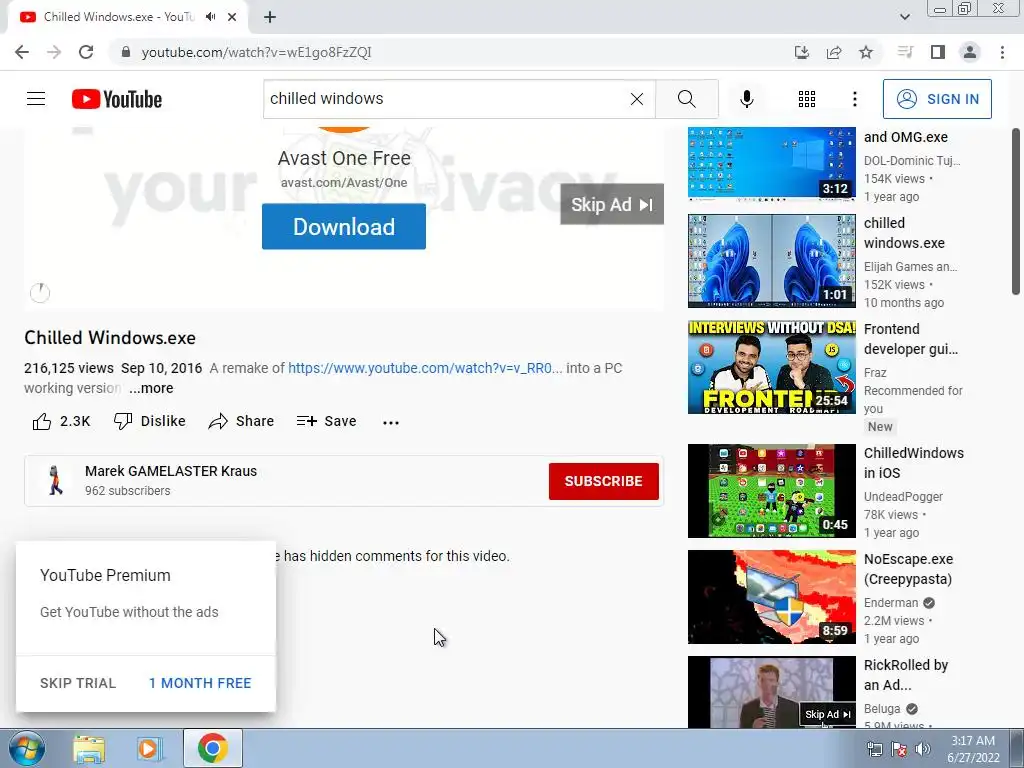
Task: Bookmark this page with star icon
Action: click(866, 52)
